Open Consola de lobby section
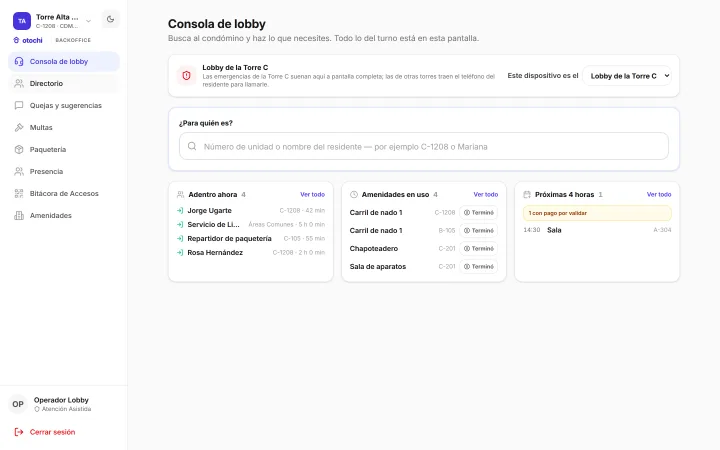 [x=64, y=62]
